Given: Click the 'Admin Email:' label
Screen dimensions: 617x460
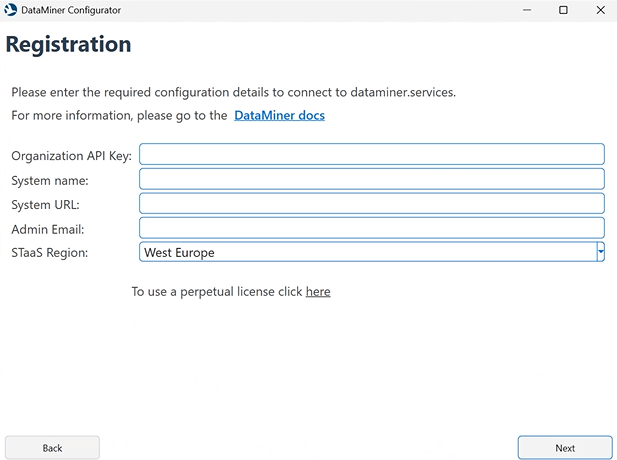Looking at the screenshot, I should 48,229.
